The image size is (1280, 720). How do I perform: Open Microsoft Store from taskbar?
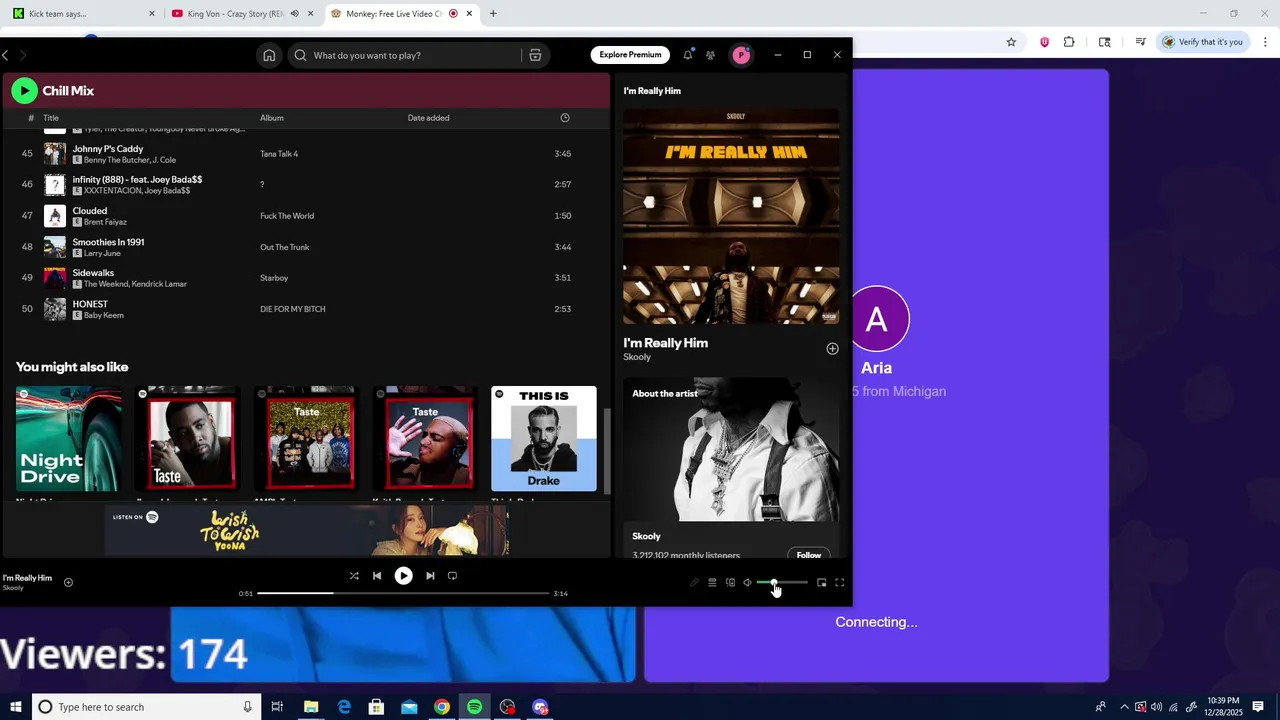coord(376,707)
